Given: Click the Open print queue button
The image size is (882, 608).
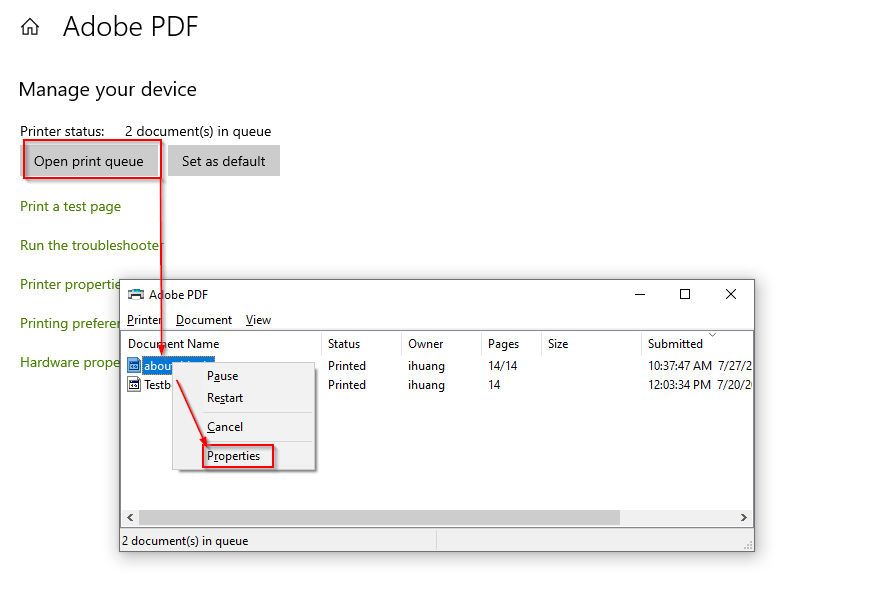Looking at the screenshot, I should coord(91,160).
